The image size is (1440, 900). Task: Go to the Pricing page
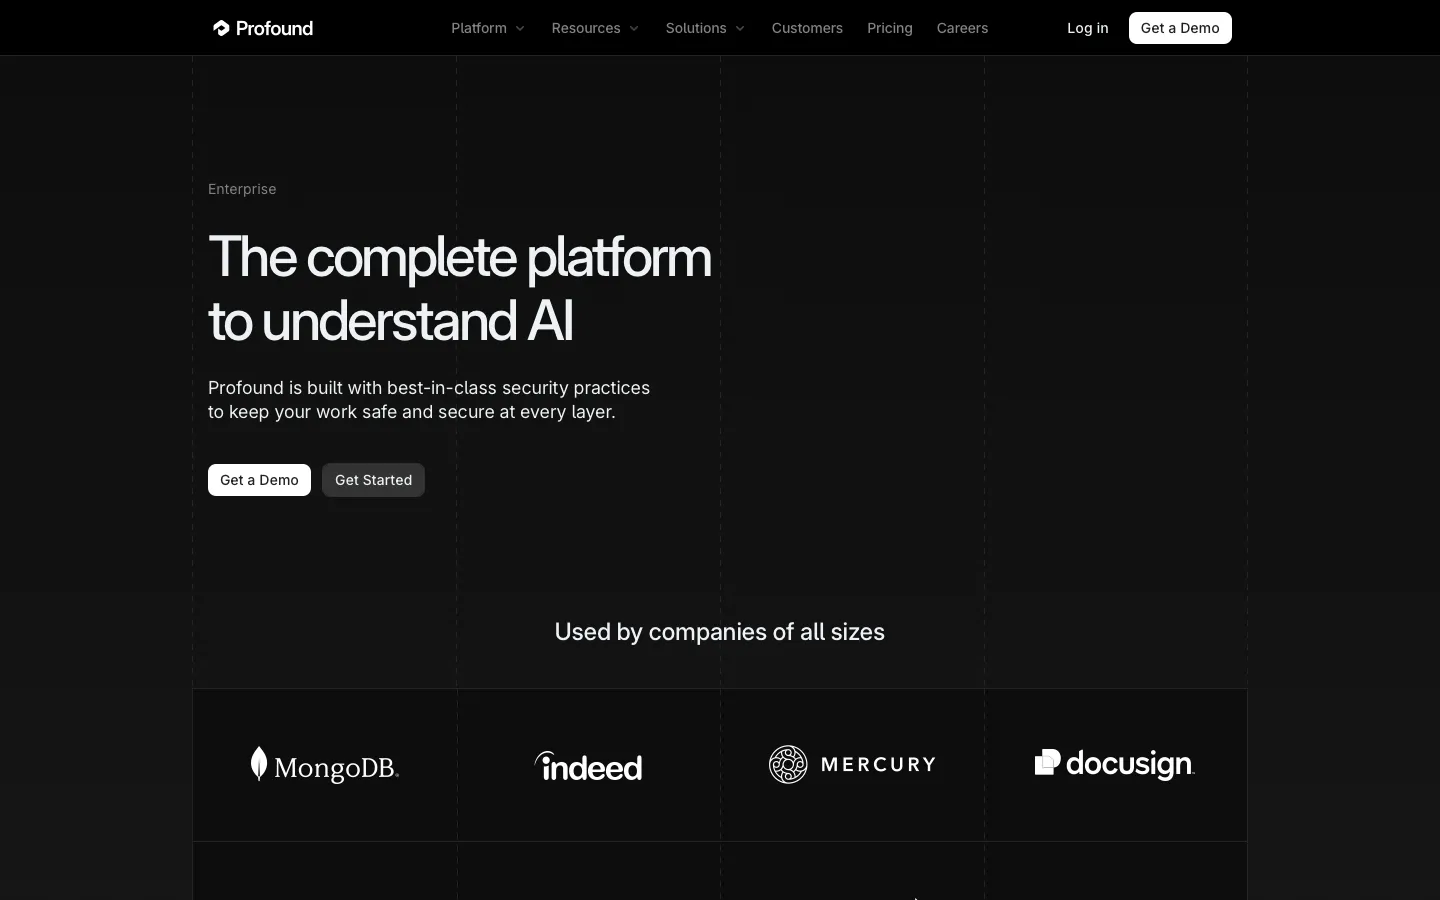[890, 28]
